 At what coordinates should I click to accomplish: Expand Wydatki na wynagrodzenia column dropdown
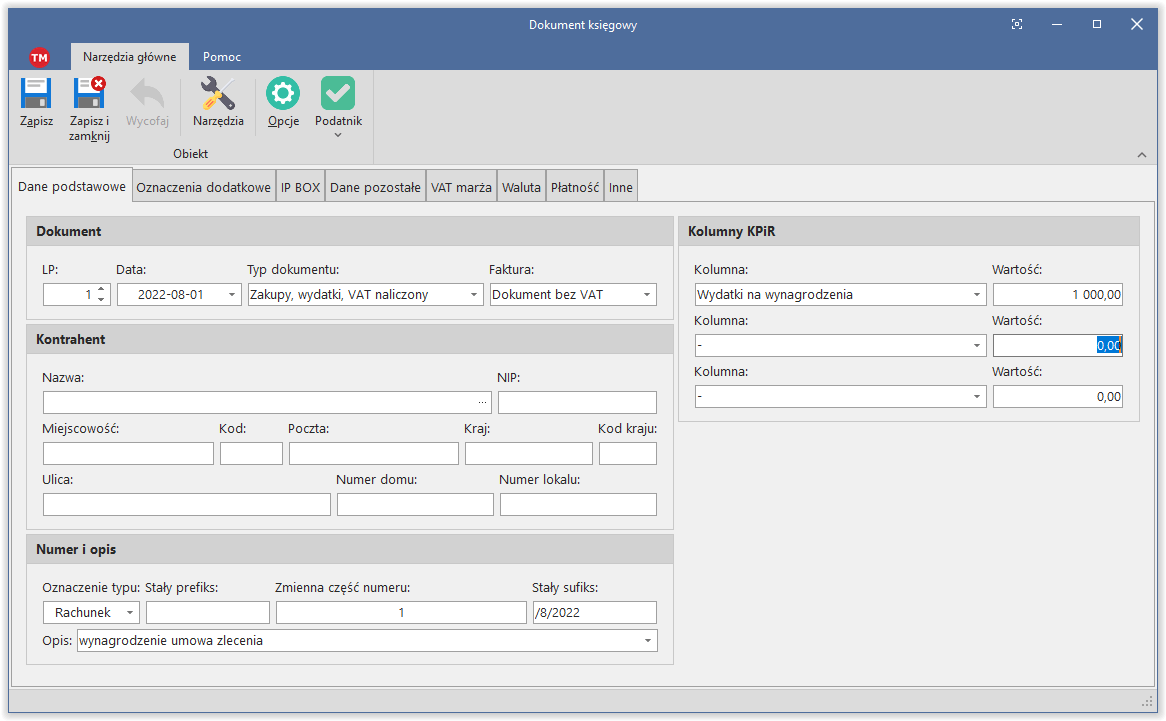976,295
